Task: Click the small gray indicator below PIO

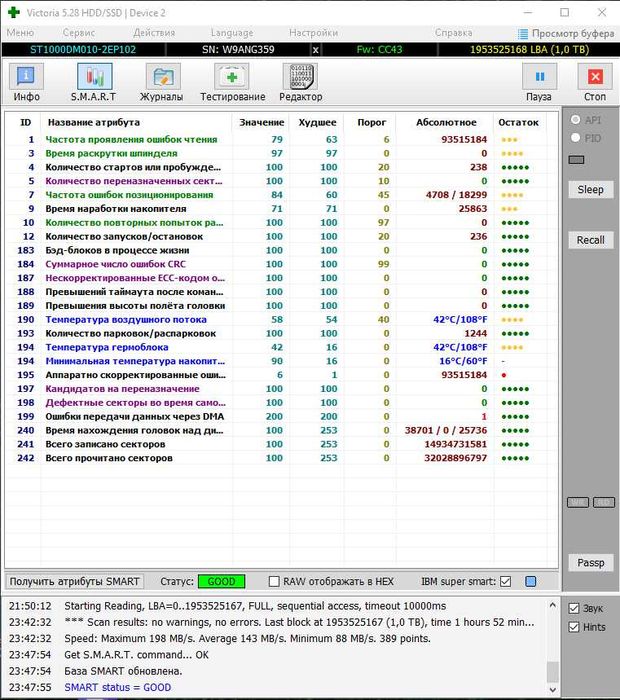Action: [576, 160]
